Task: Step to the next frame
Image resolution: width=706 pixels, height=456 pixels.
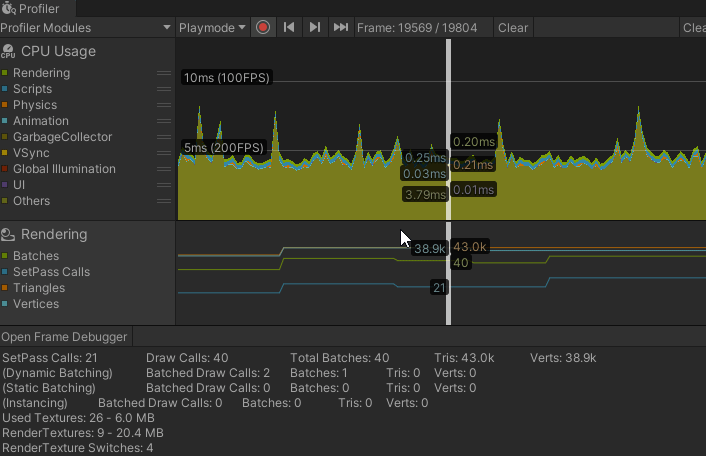Action: [315, 27]
